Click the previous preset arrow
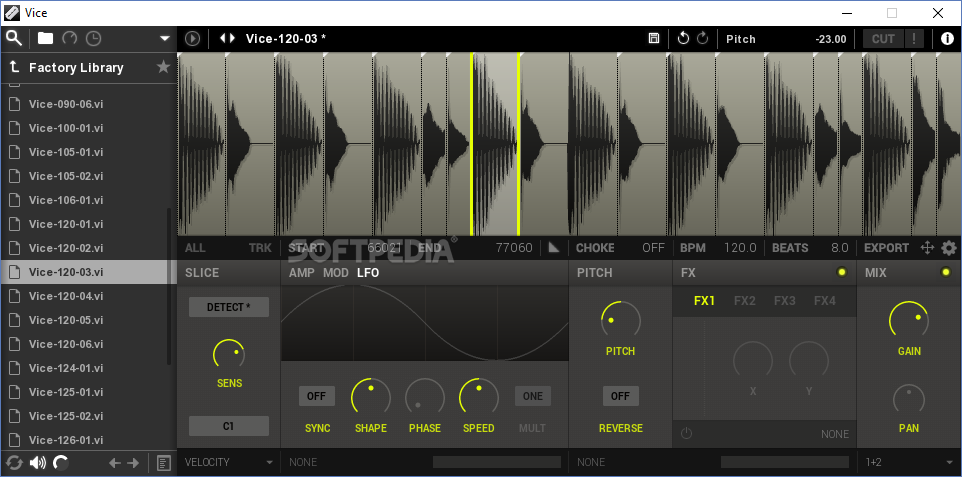Screen dimensions: 962x477 pos(223,38)
